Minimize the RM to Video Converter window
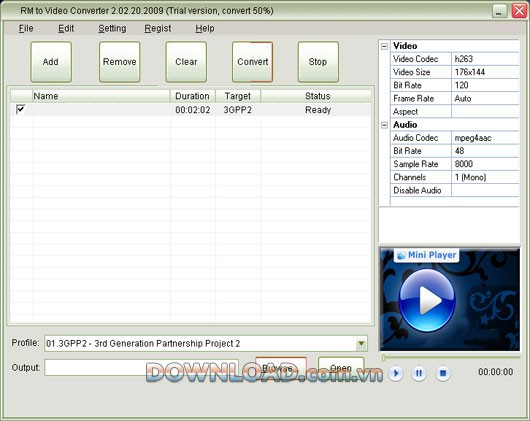This screenshot has width=530, height=421. (499, 11)
